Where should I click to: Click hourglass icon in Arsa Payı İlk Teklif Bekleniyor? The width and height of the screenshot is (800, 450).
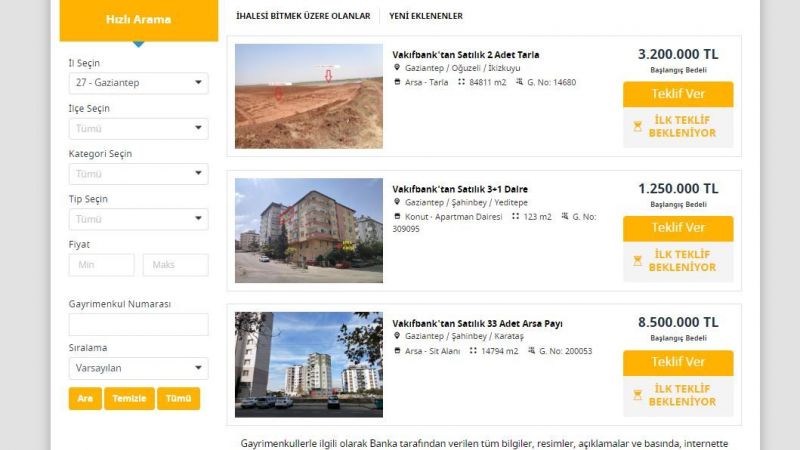(637, 395)
